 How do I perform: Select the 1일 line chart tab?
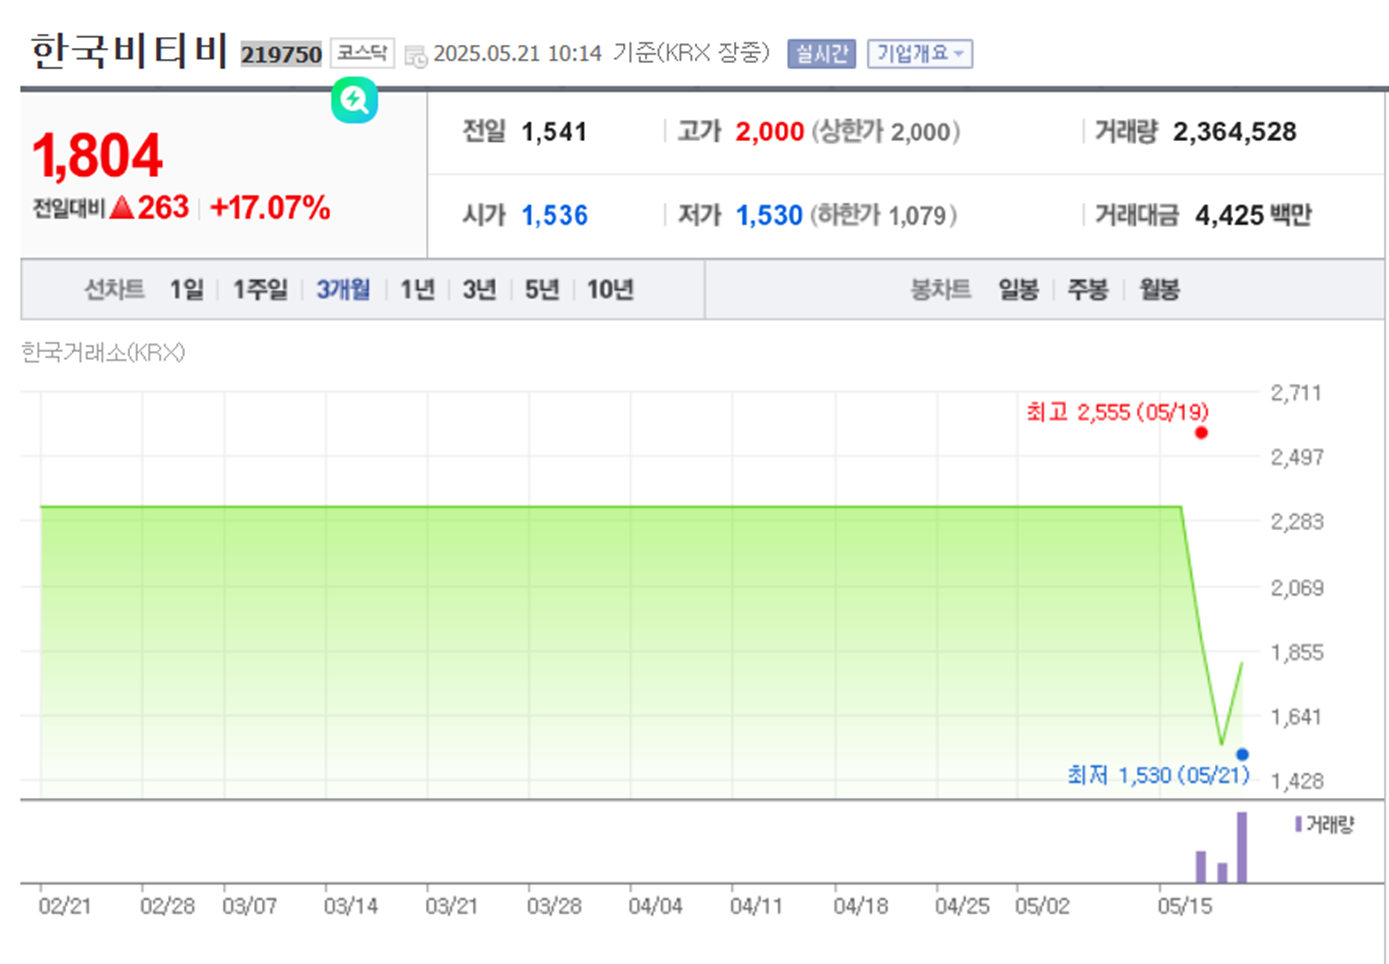(186, 290)
